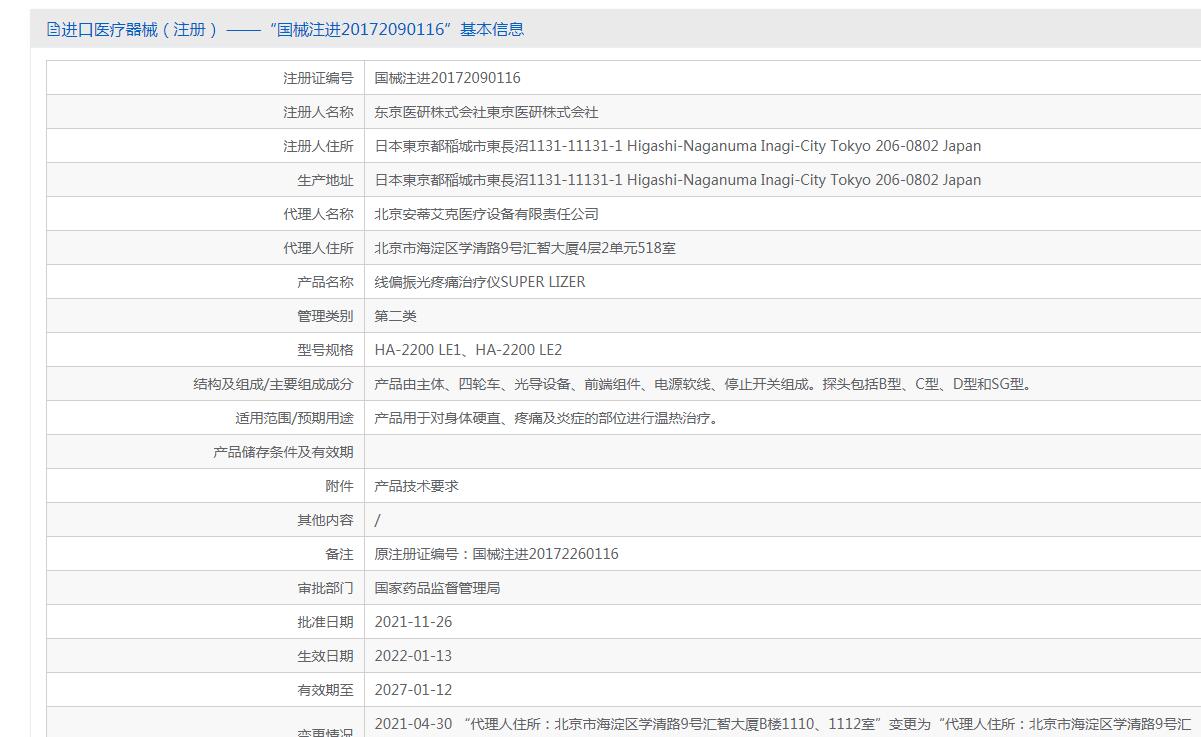Screen dimensions: 1201x737
Task: Select label 结构及组成/主要组成成分
Action: coord(273,384)
